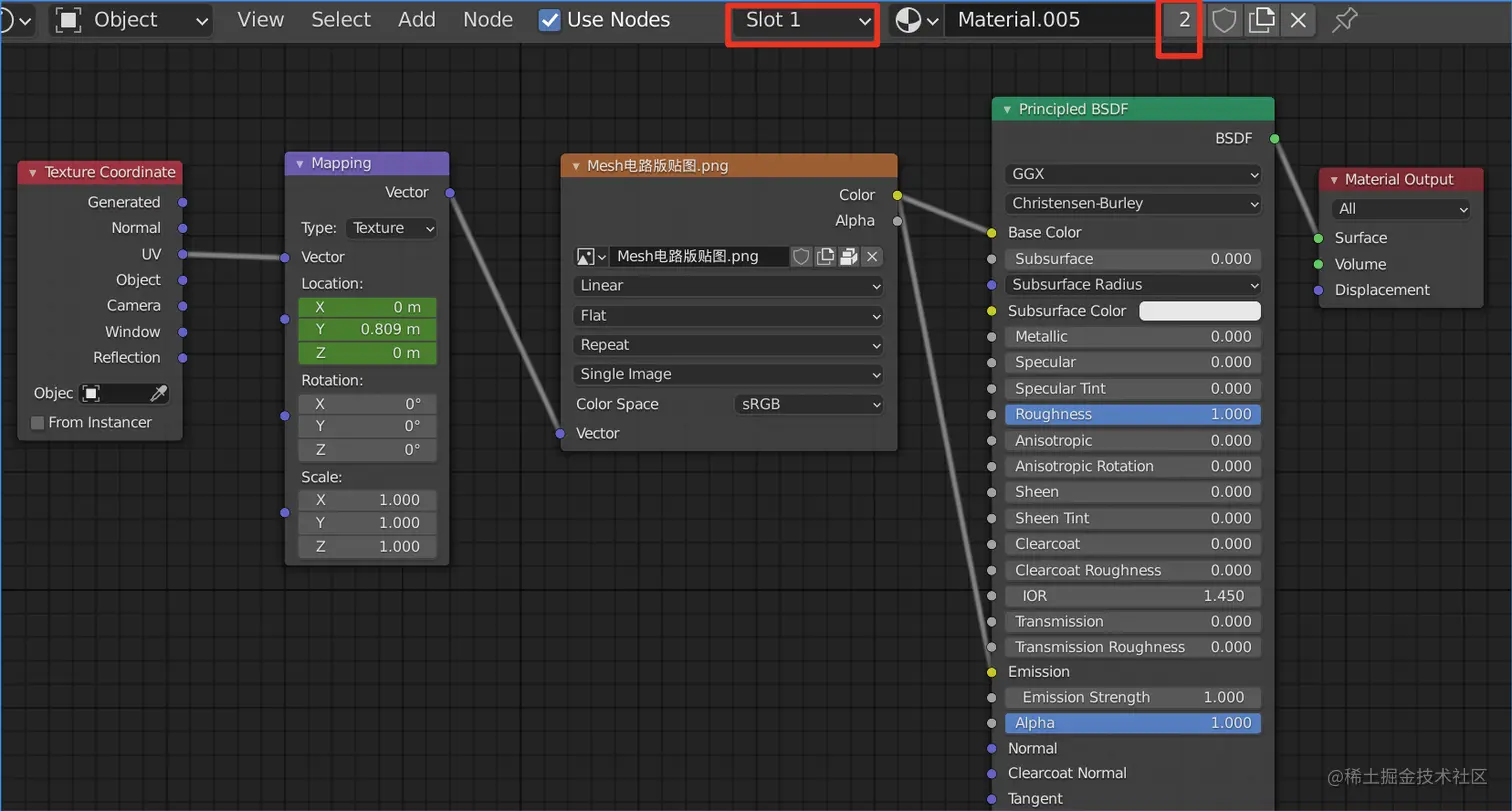Screen dimensions: 1512x811
Task: Click the Mapping node's Vector output socket
Action: tap(449, 193)
